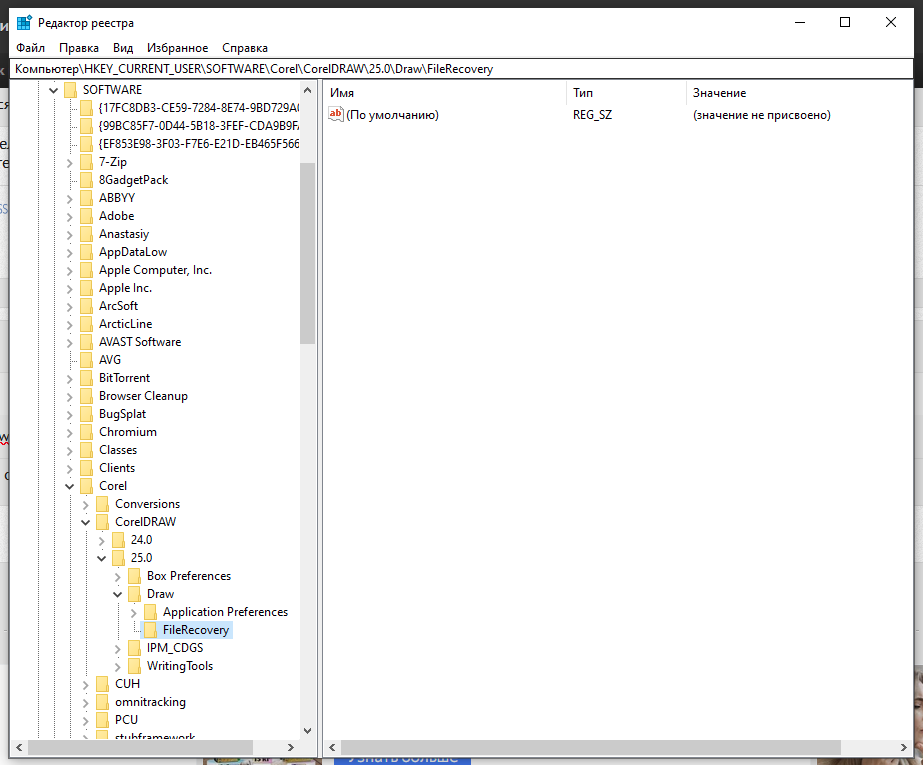Viewport: 923px width, 765px height.
Task: Click tree pane horizontal scroll right arrow
Action: [291, 747]
